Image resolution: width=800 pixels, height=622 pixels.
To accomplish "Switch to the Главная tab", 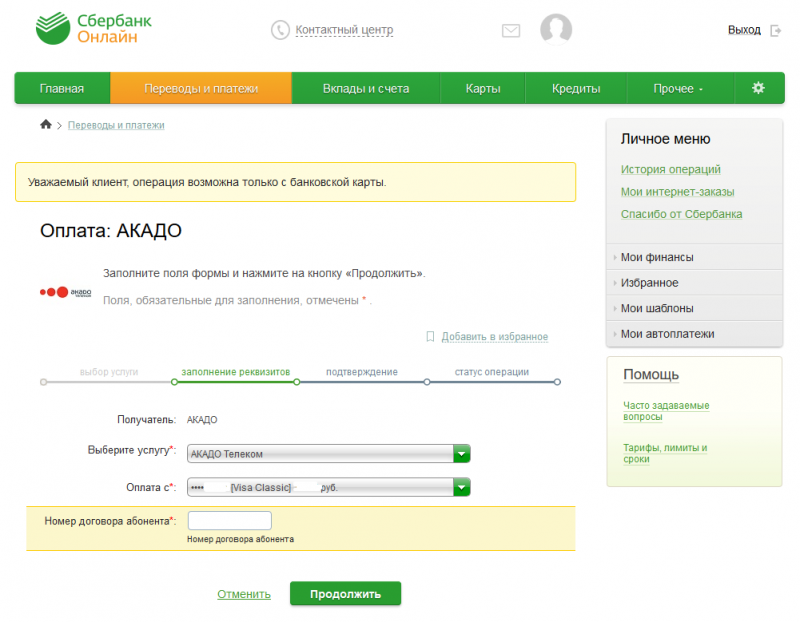I will point(62,88).
